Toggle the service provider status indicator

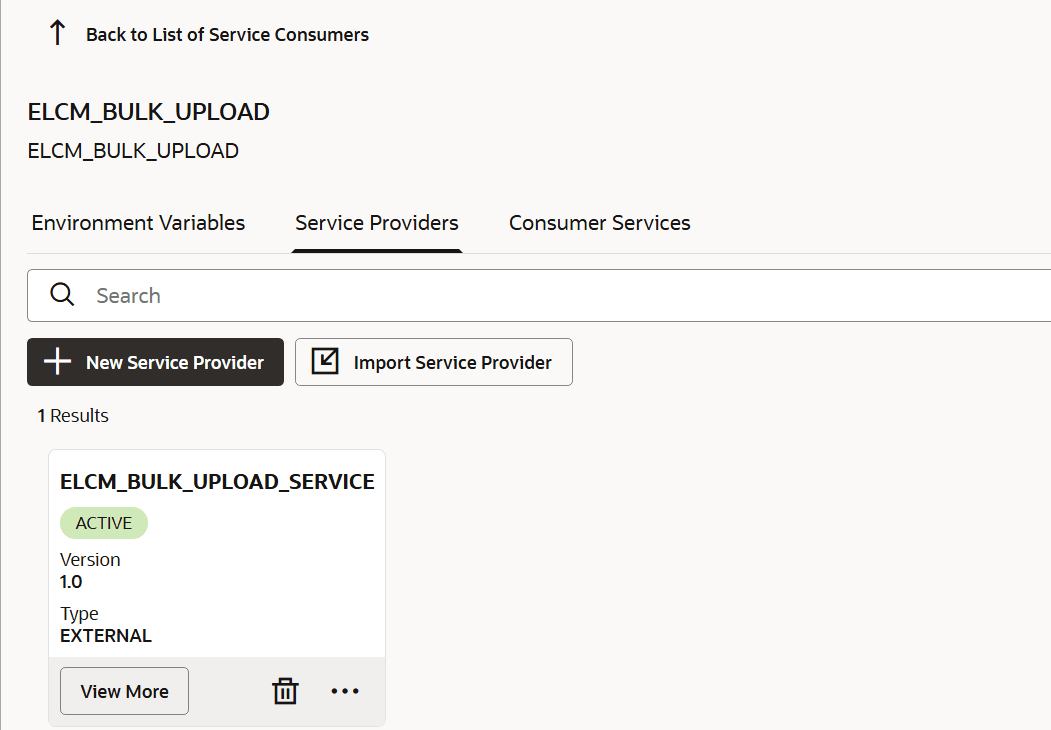(103, 522)
